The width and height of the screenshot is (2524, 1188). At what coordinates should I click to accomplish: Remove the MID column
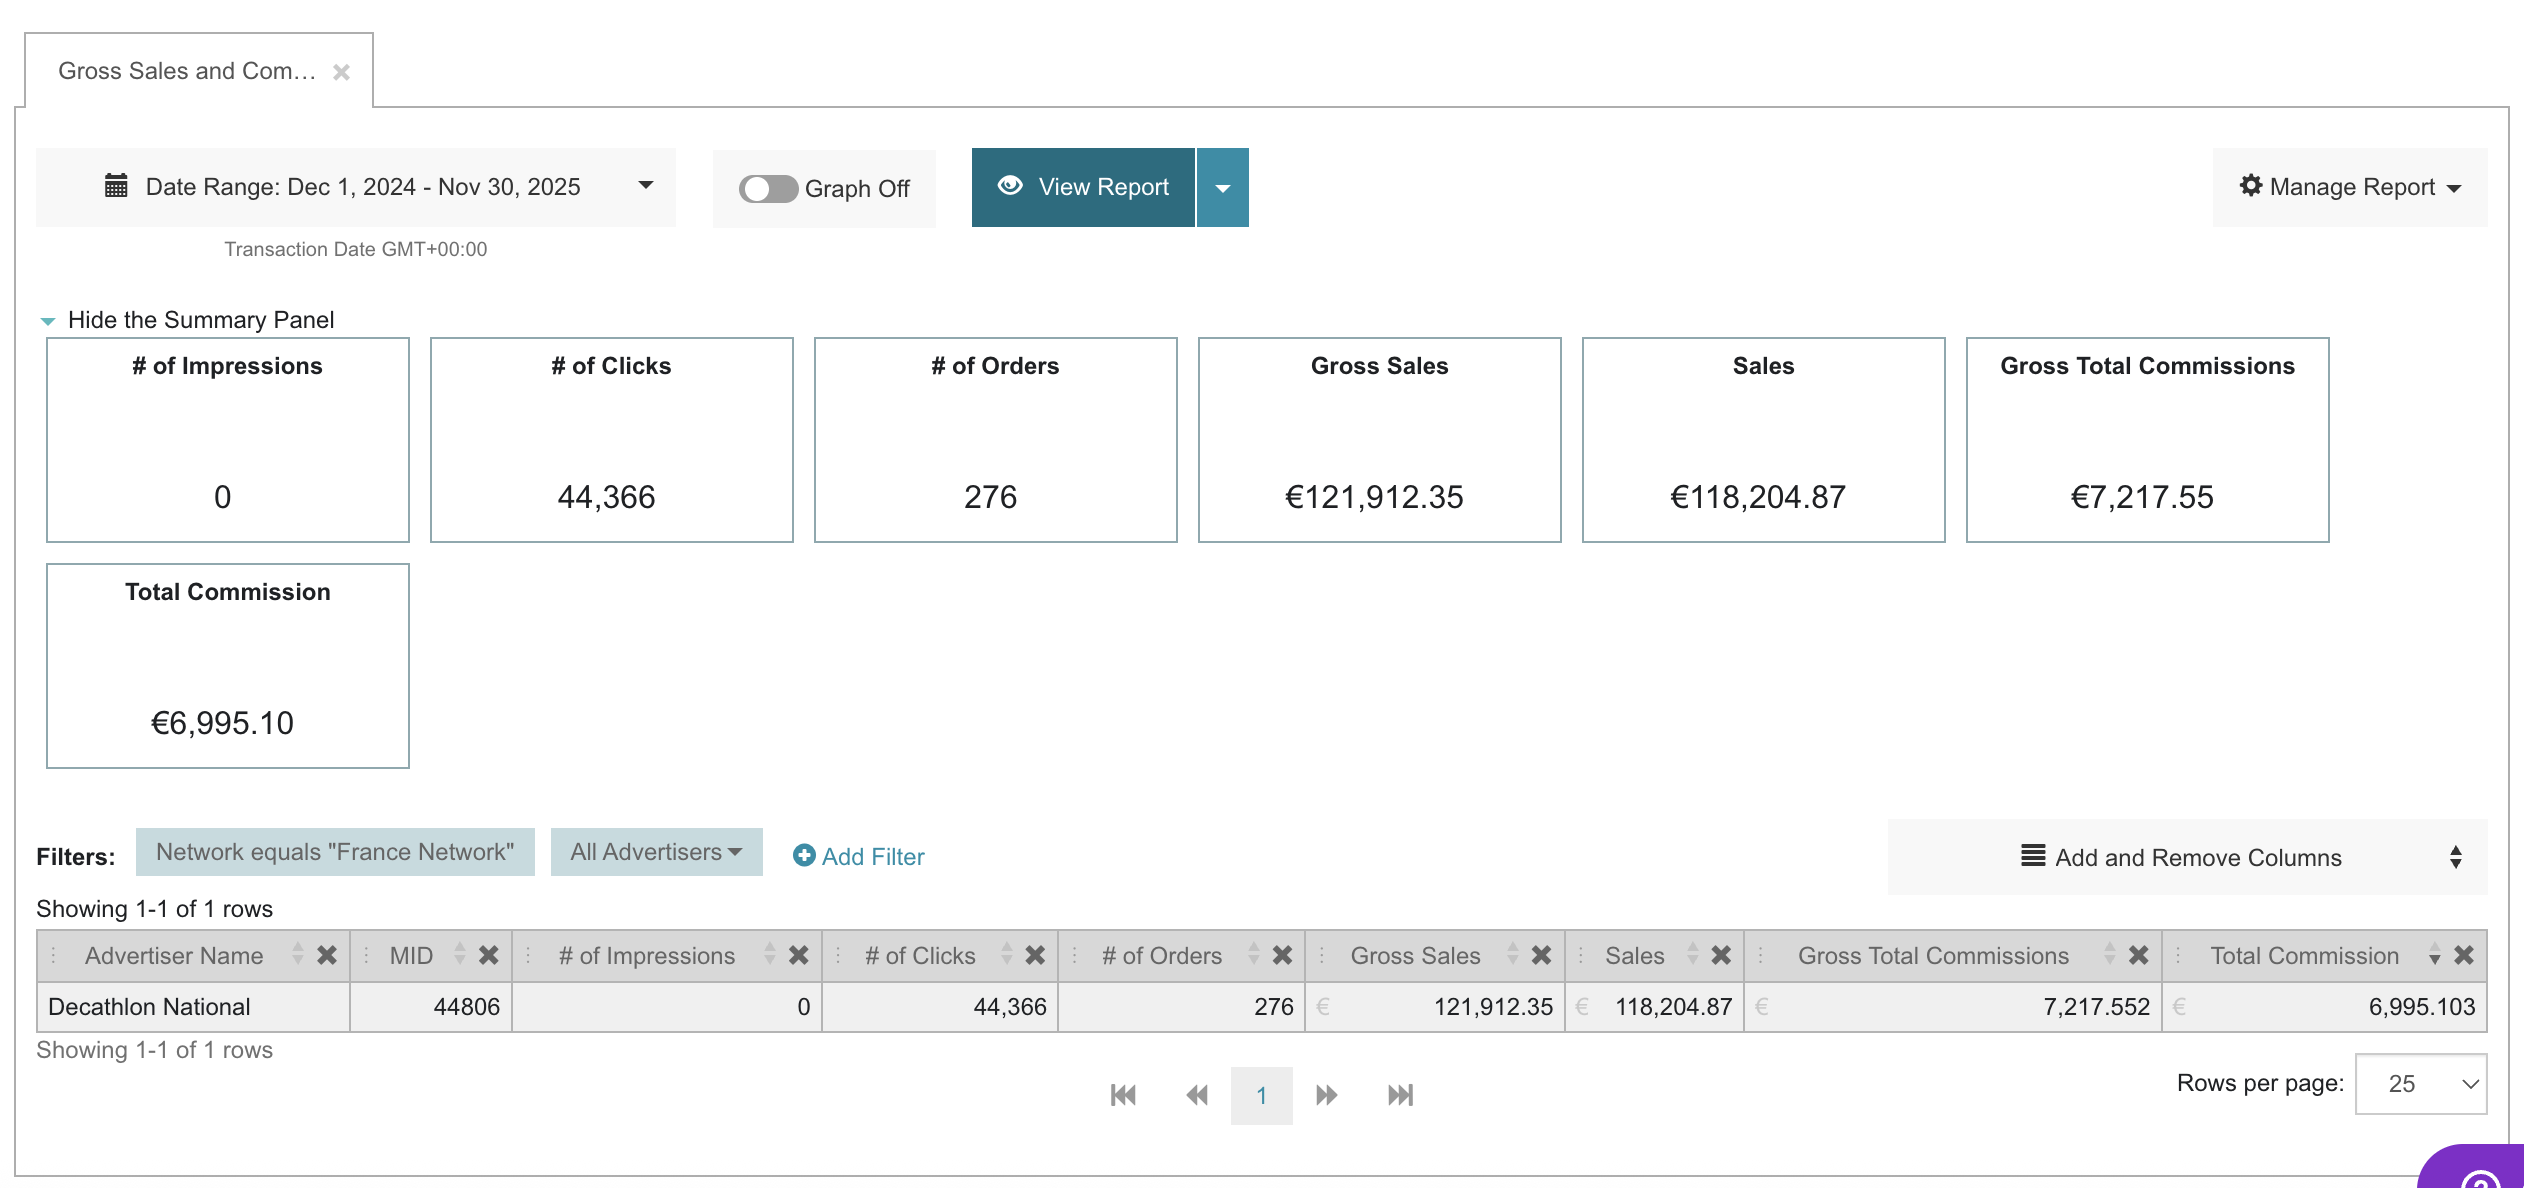(488, 955)
